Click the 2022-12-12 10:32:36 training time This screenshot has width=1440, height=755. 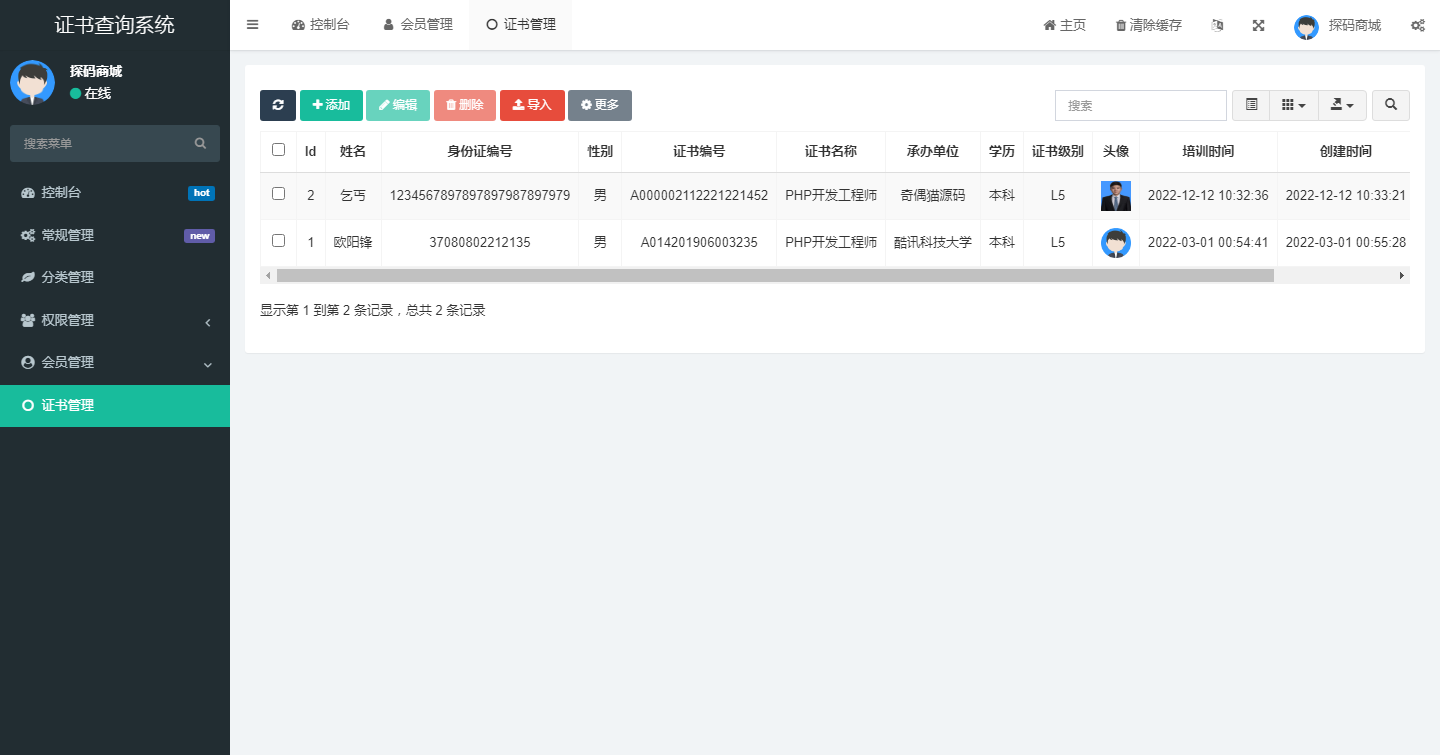tap(1208, 195)
